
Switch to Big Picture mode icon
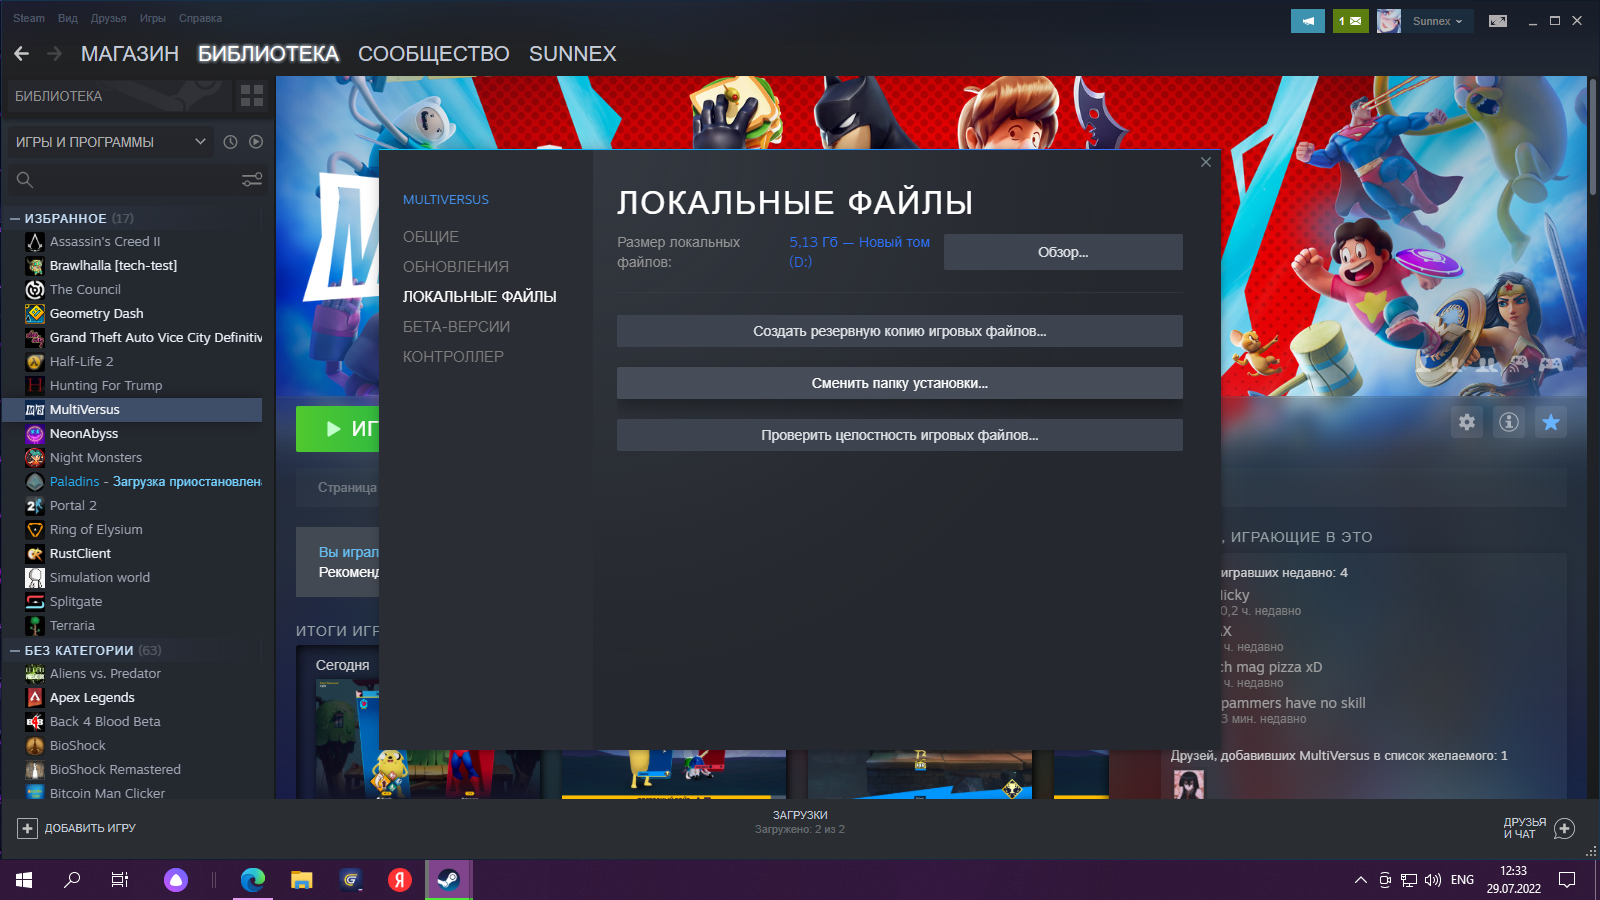pos(1498,21)
